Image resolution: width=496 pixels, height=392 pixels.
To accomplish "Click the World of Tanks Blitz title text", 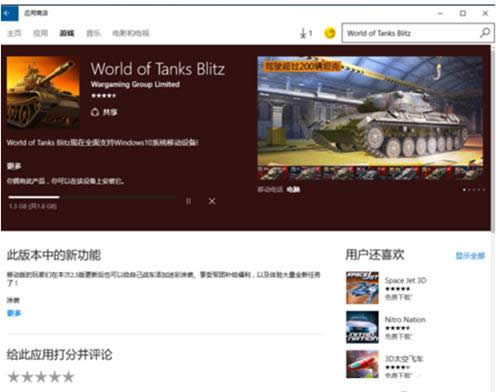I will point(157,69).
